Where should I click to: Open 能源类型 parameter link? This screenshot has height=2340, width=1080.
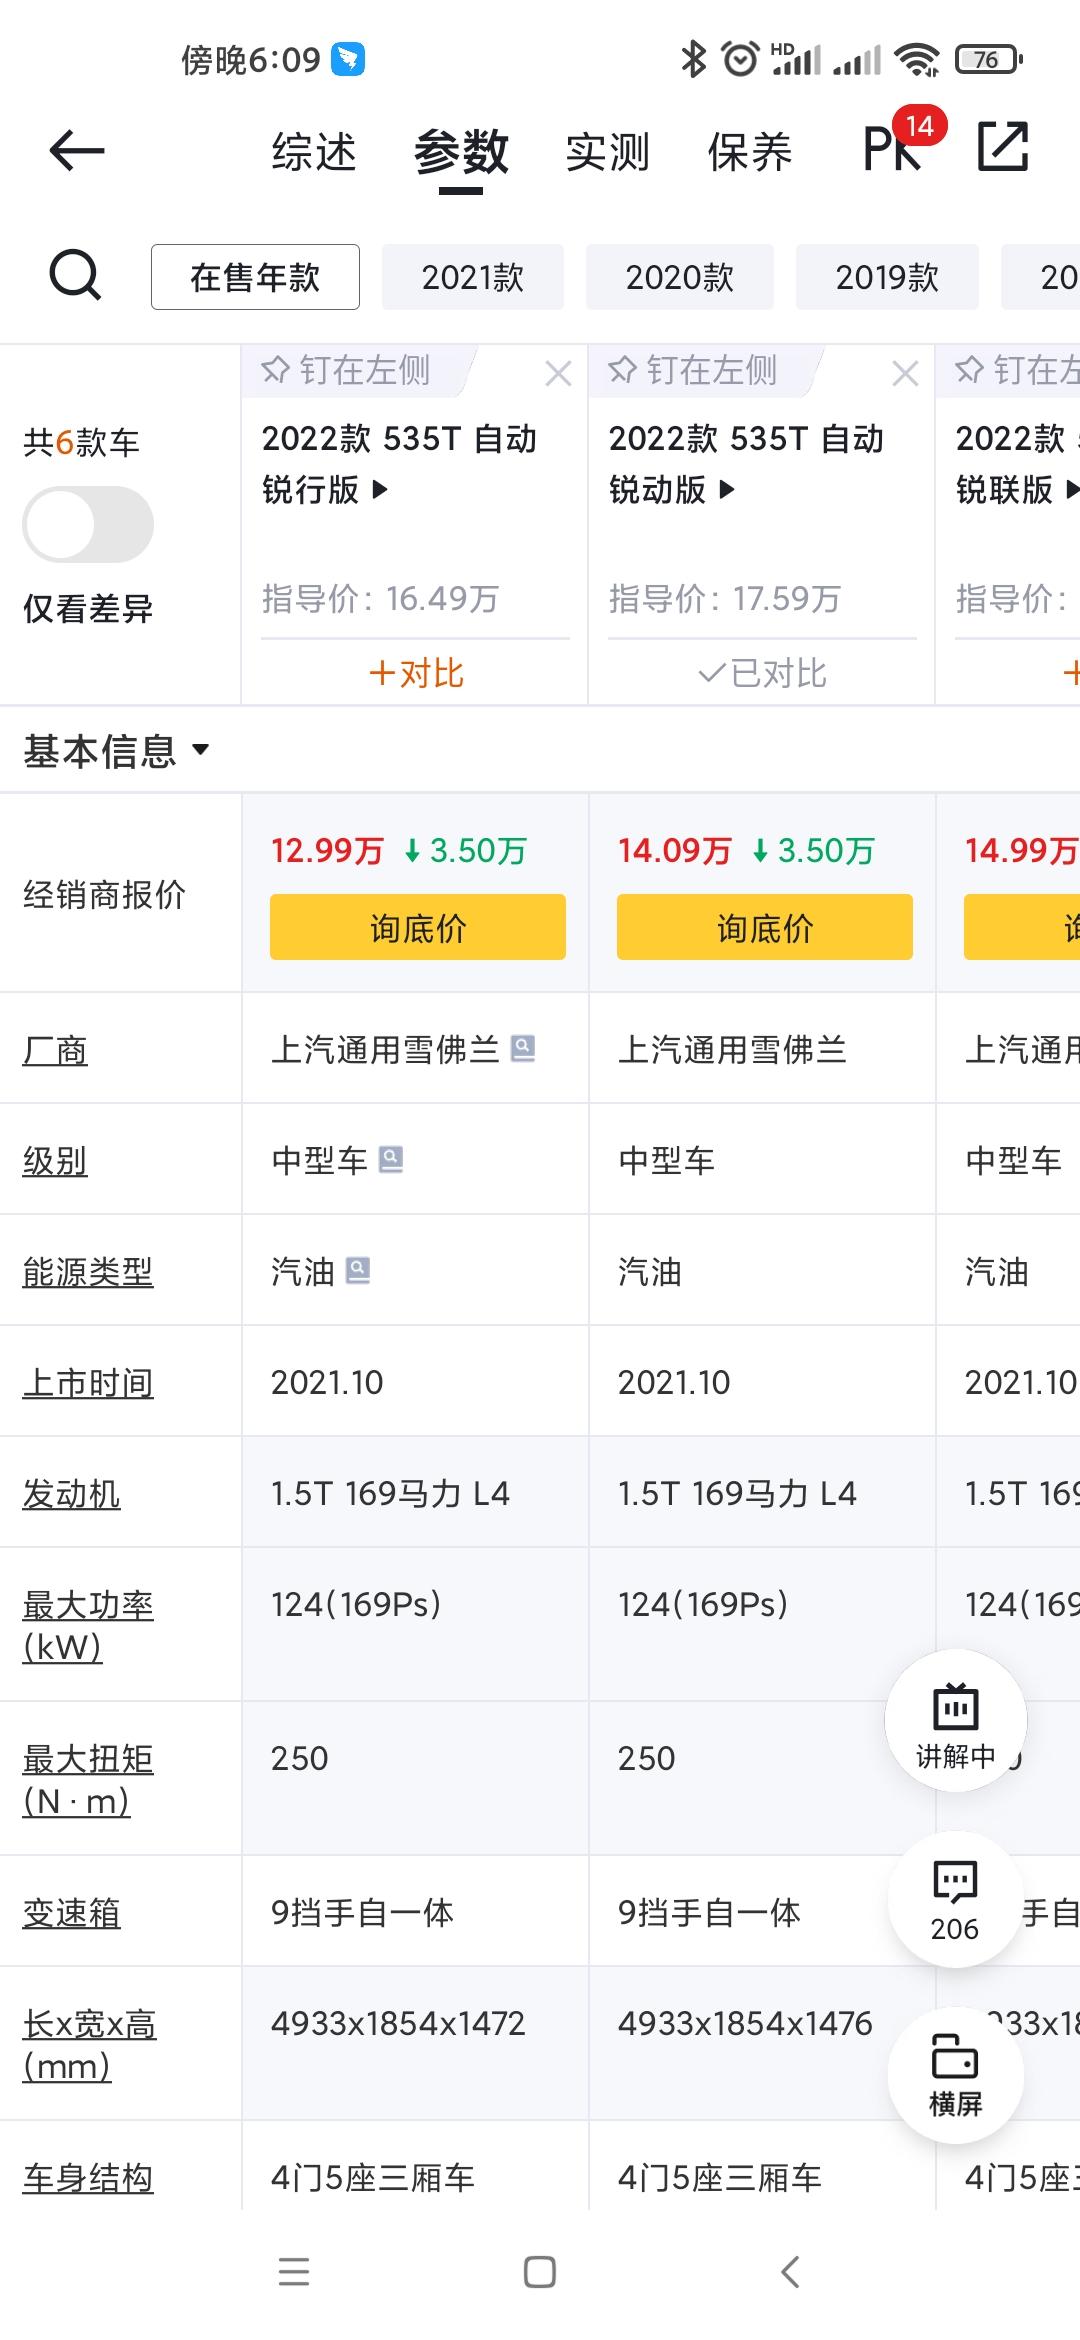88,1272
